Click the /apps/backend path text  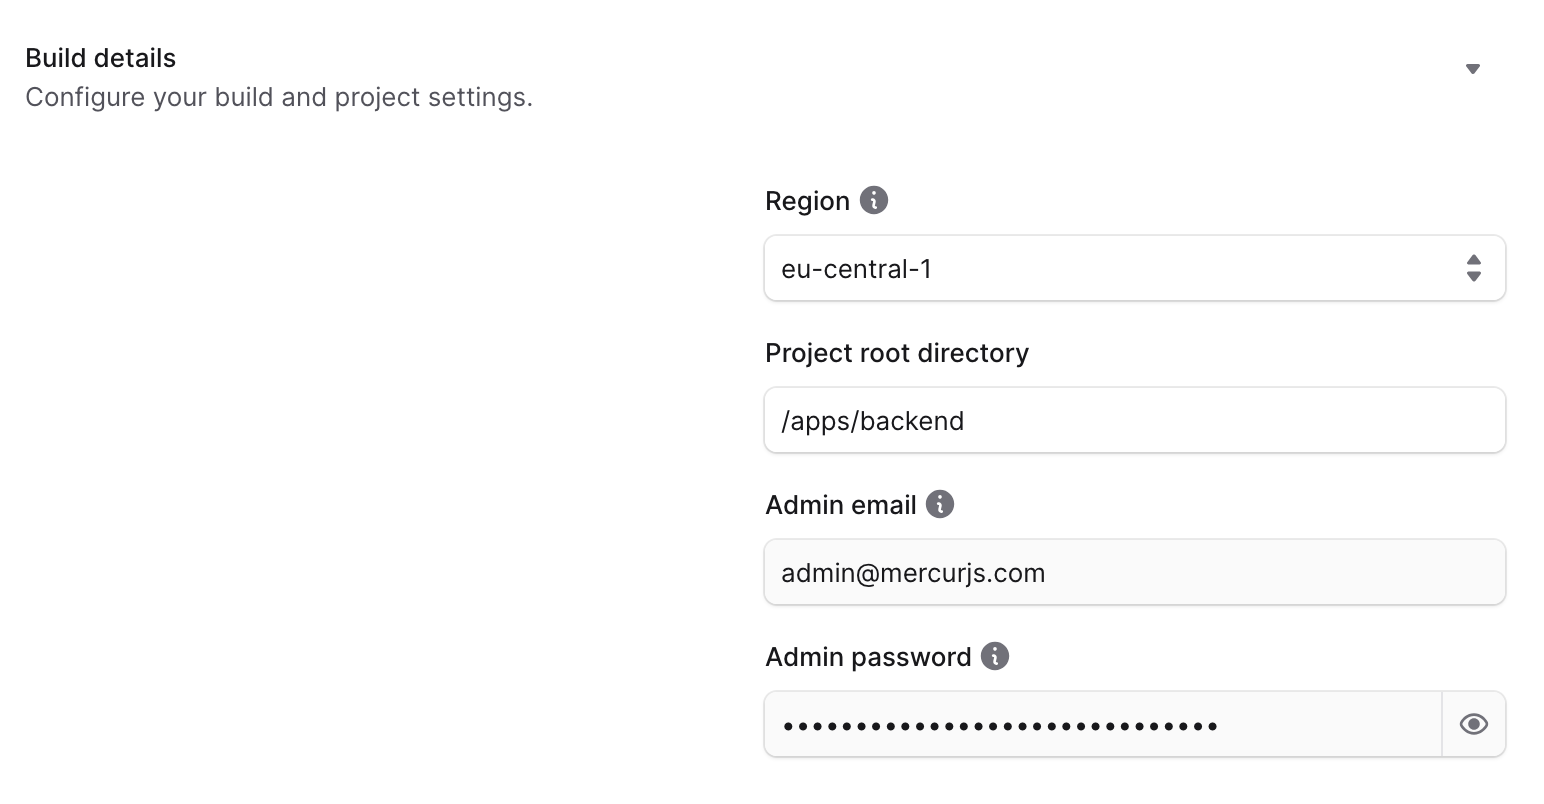coord(873,421)
